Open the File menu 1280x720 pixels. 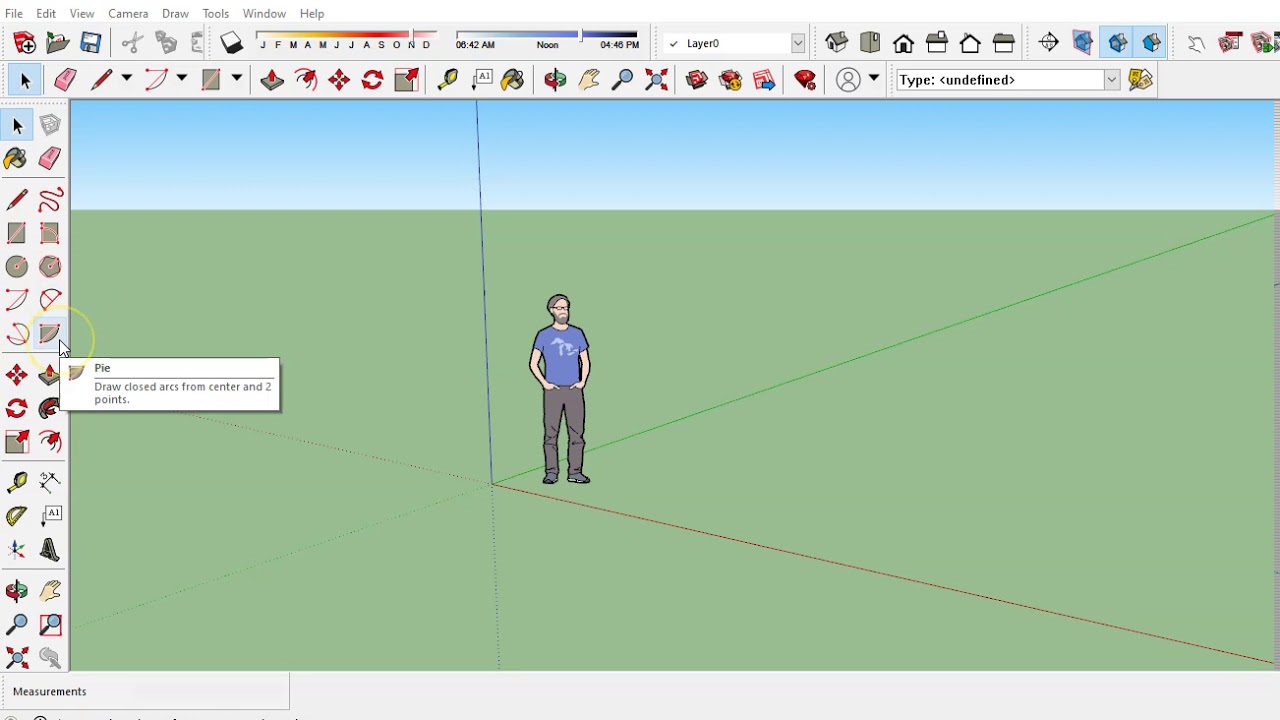tap(14, 13)
